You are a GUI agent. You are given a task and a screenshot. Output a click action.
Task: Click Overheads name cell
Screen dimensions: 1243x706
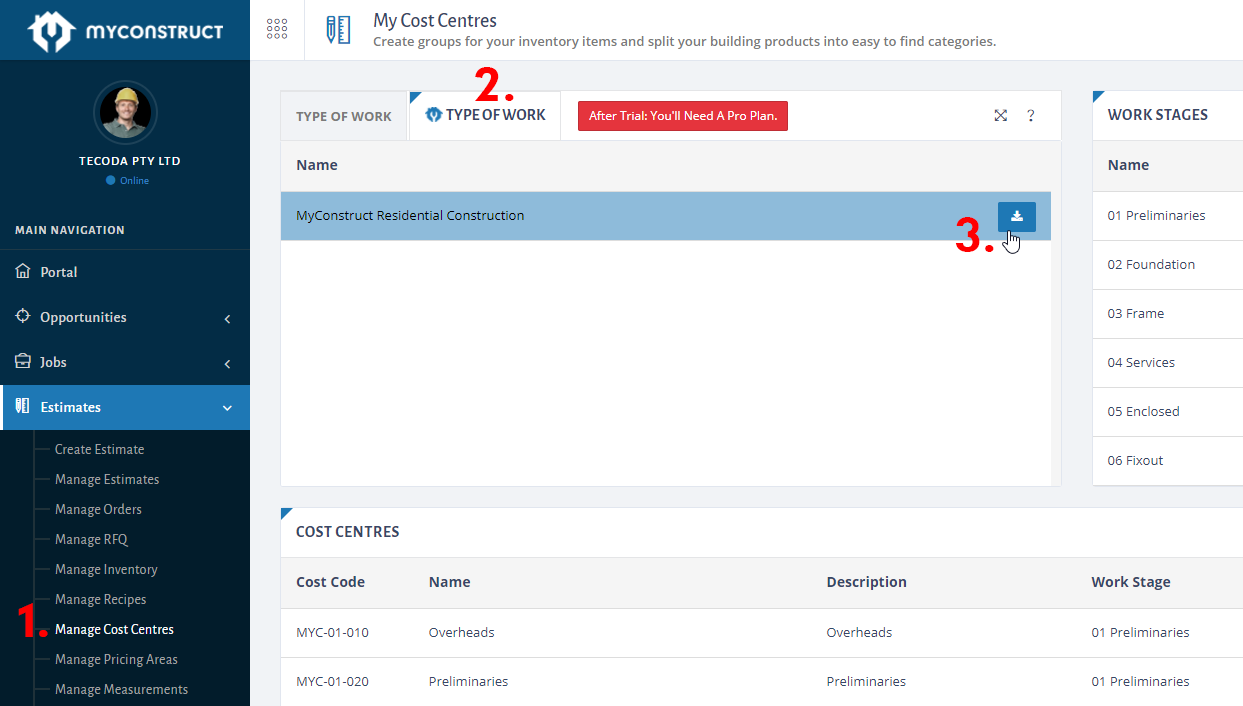point(461,632)
